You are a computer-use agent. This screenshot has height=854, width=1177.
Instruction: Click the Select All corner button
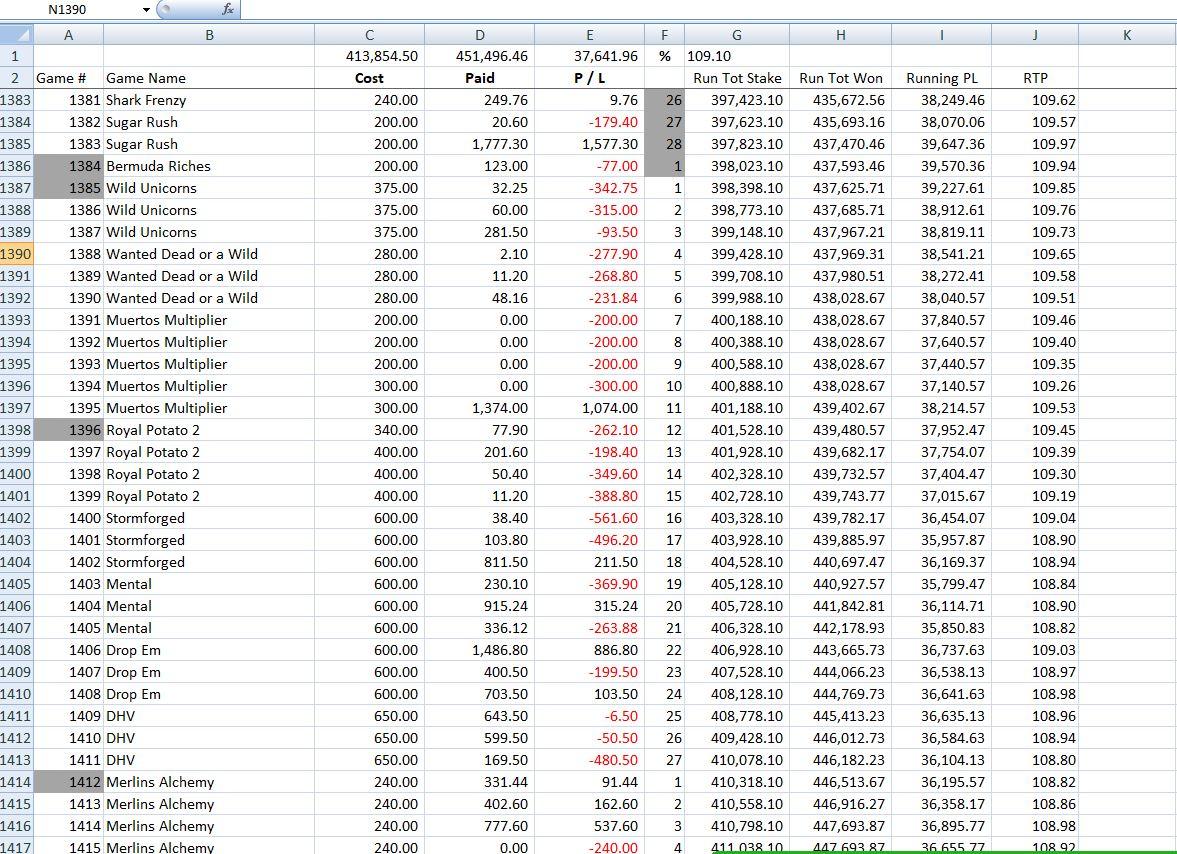tap(17, 35)
